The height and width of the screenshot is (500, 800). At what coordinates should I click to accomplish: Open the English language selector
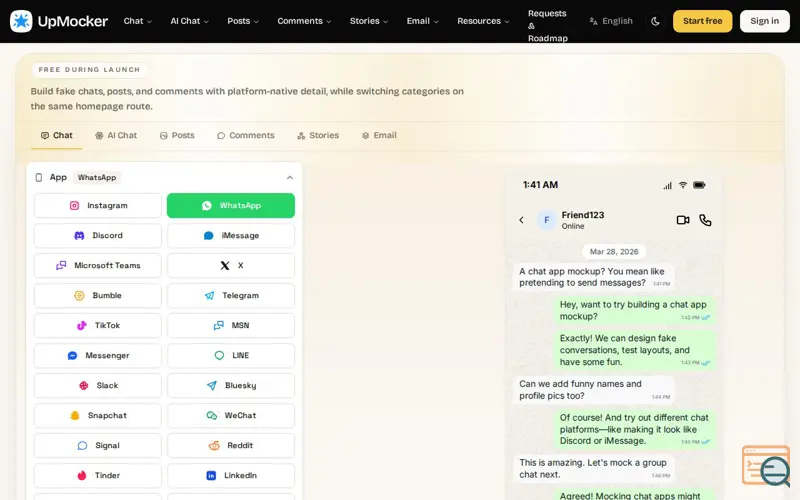click(x=611, y=21)
